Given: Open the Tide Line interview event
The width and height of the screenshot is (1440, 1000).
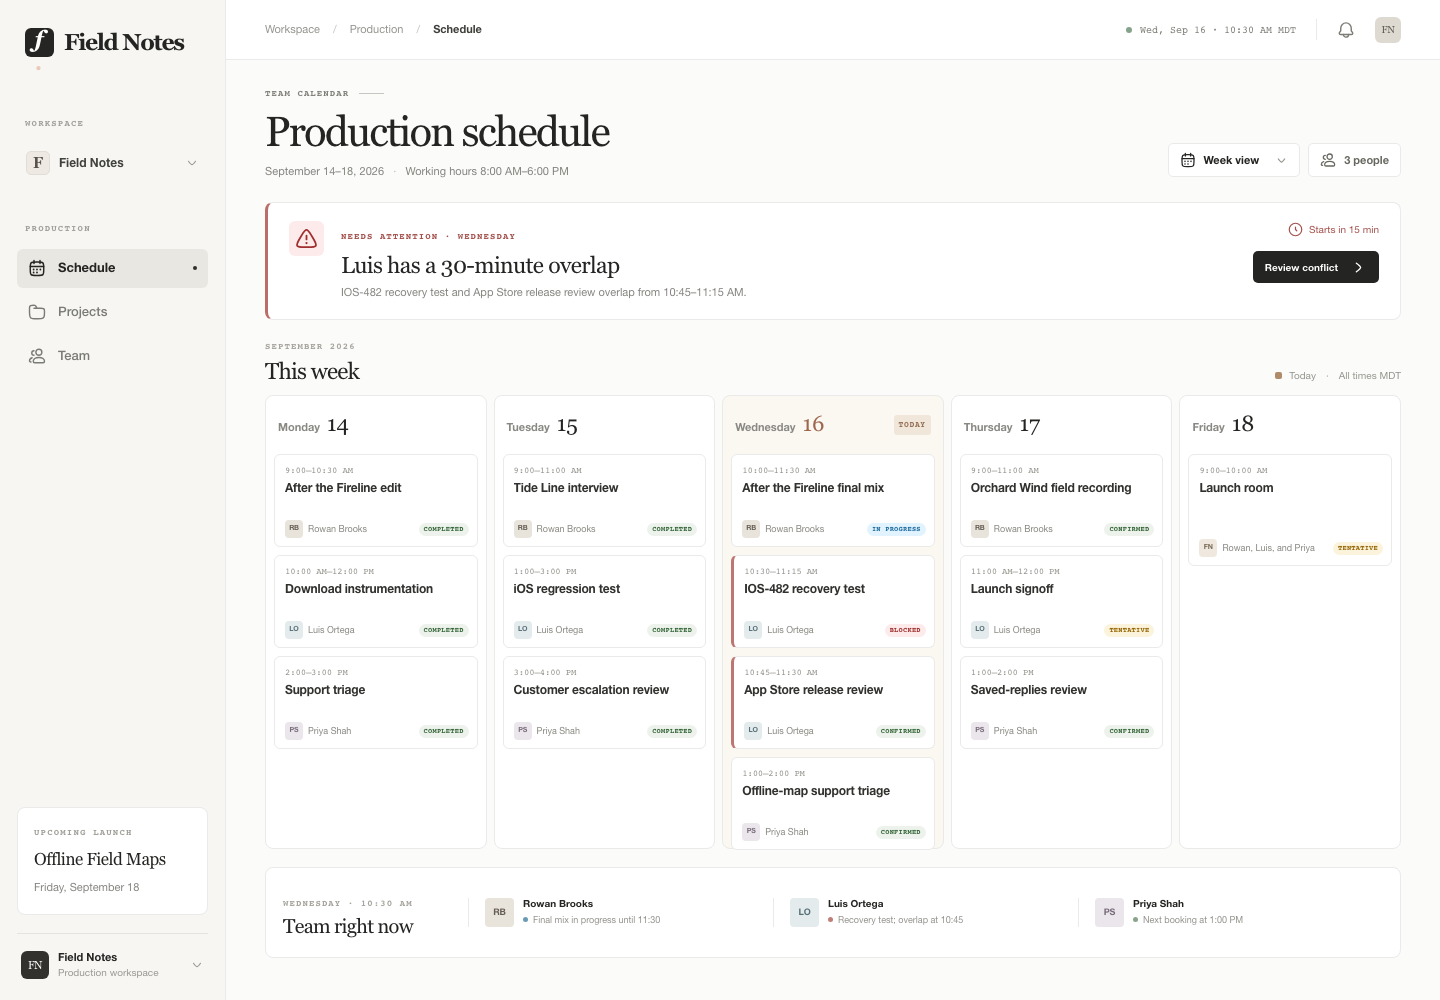Looking at the screenshot, I should coord(604,500).
